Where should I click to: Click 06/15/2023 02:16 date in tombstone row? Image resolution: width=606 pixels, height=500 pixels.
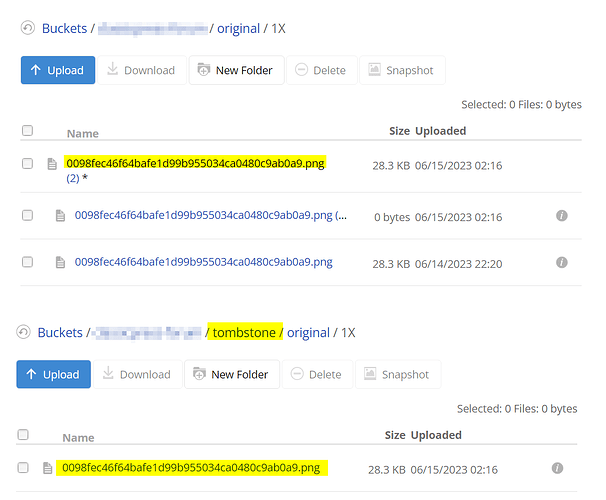click(454, 470)
